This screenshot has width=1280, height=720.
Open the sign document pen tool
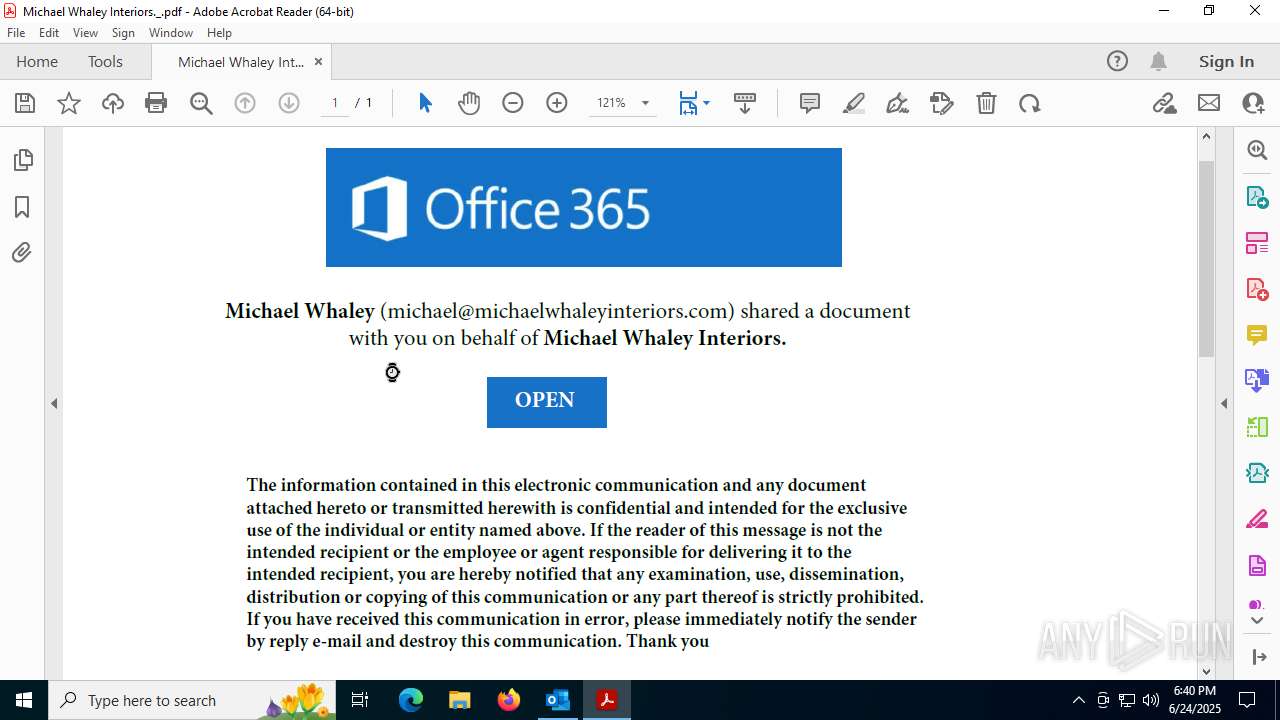click(898, 103)
